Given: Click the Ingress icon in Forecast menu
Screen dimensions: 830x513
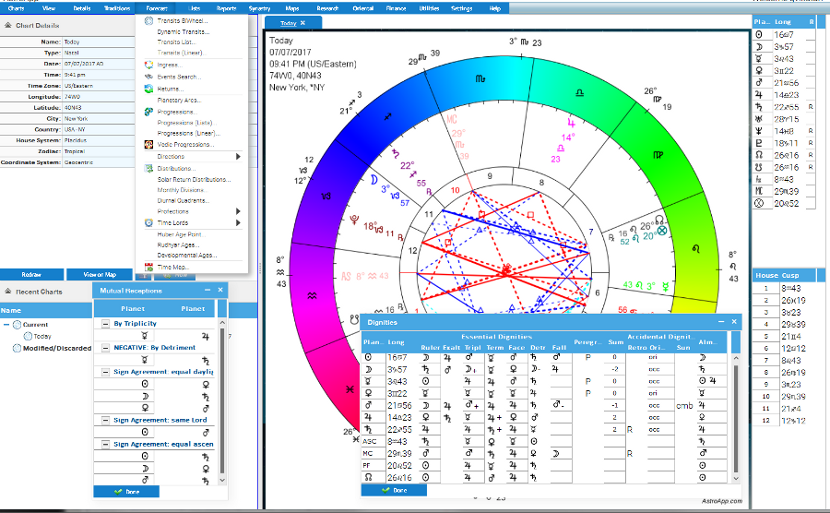Looking at the screenshot, I should point(148,65).
